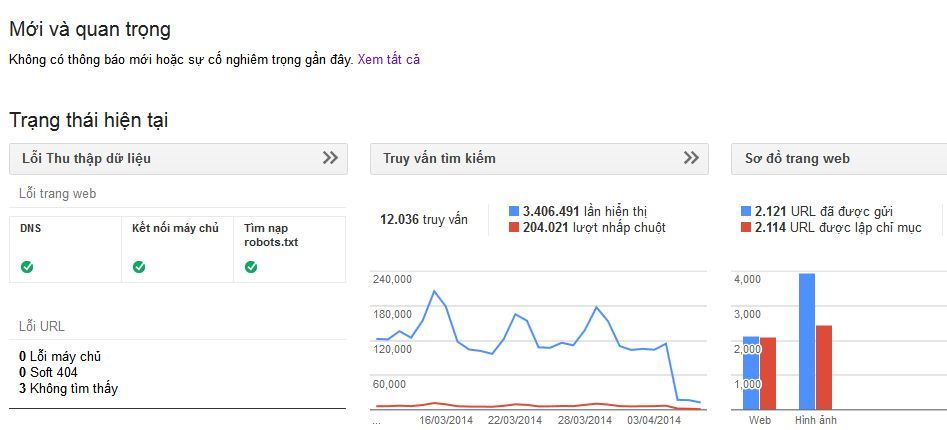Select the 0 Lỗi máy chủ entry

coord(60,356)
